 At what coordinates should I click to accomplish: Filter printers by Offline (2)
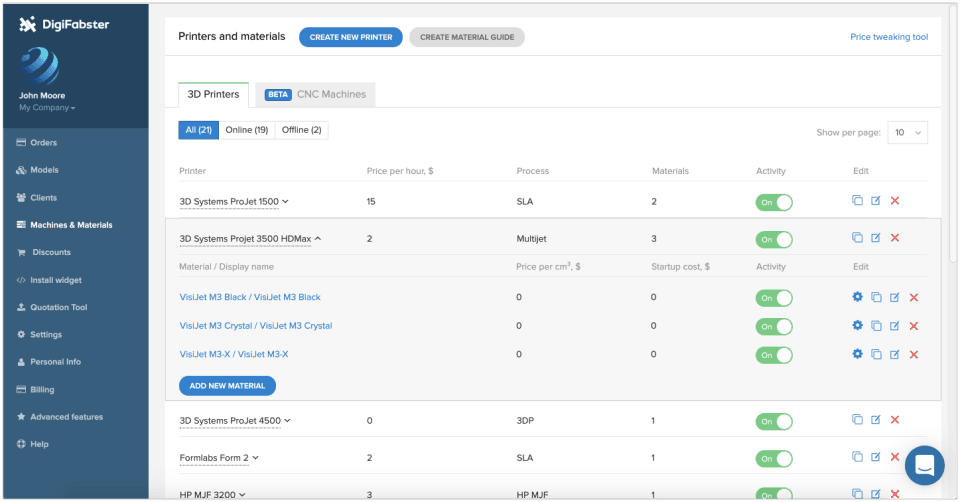[301, 130]
